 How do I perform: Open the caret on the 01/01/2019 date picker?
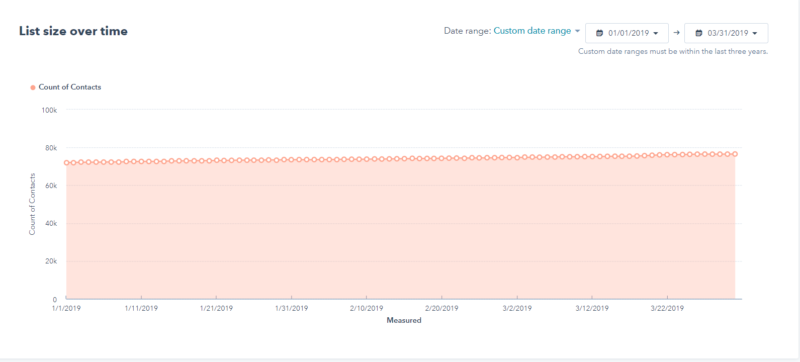pos(656,33)
